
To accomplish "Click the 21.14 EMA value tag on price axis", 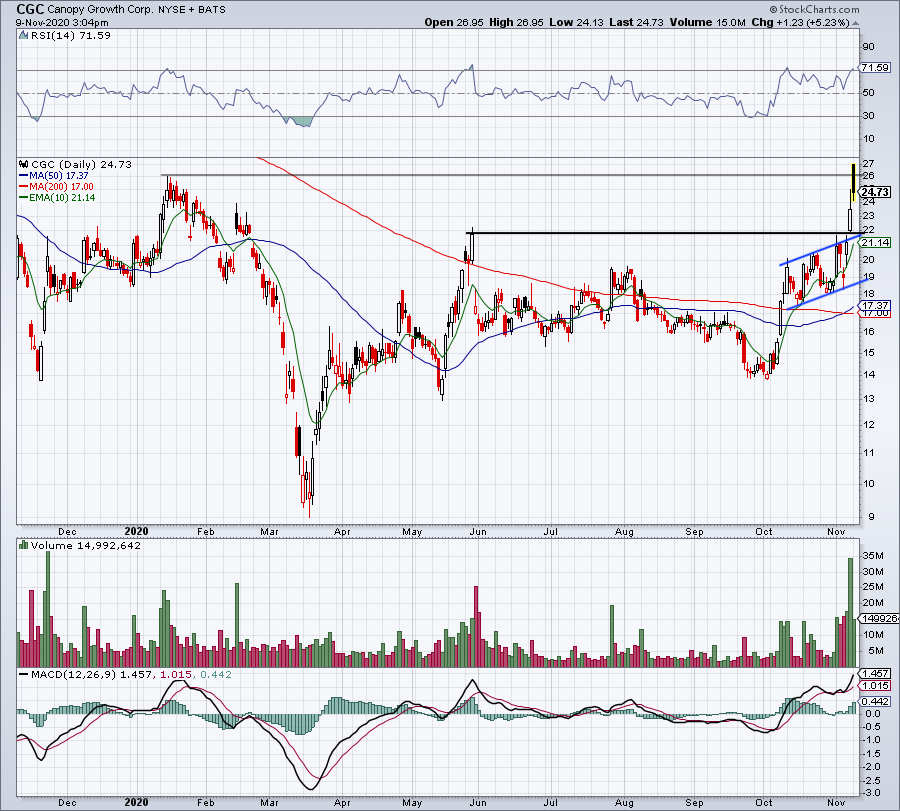I will pos(876,243).
